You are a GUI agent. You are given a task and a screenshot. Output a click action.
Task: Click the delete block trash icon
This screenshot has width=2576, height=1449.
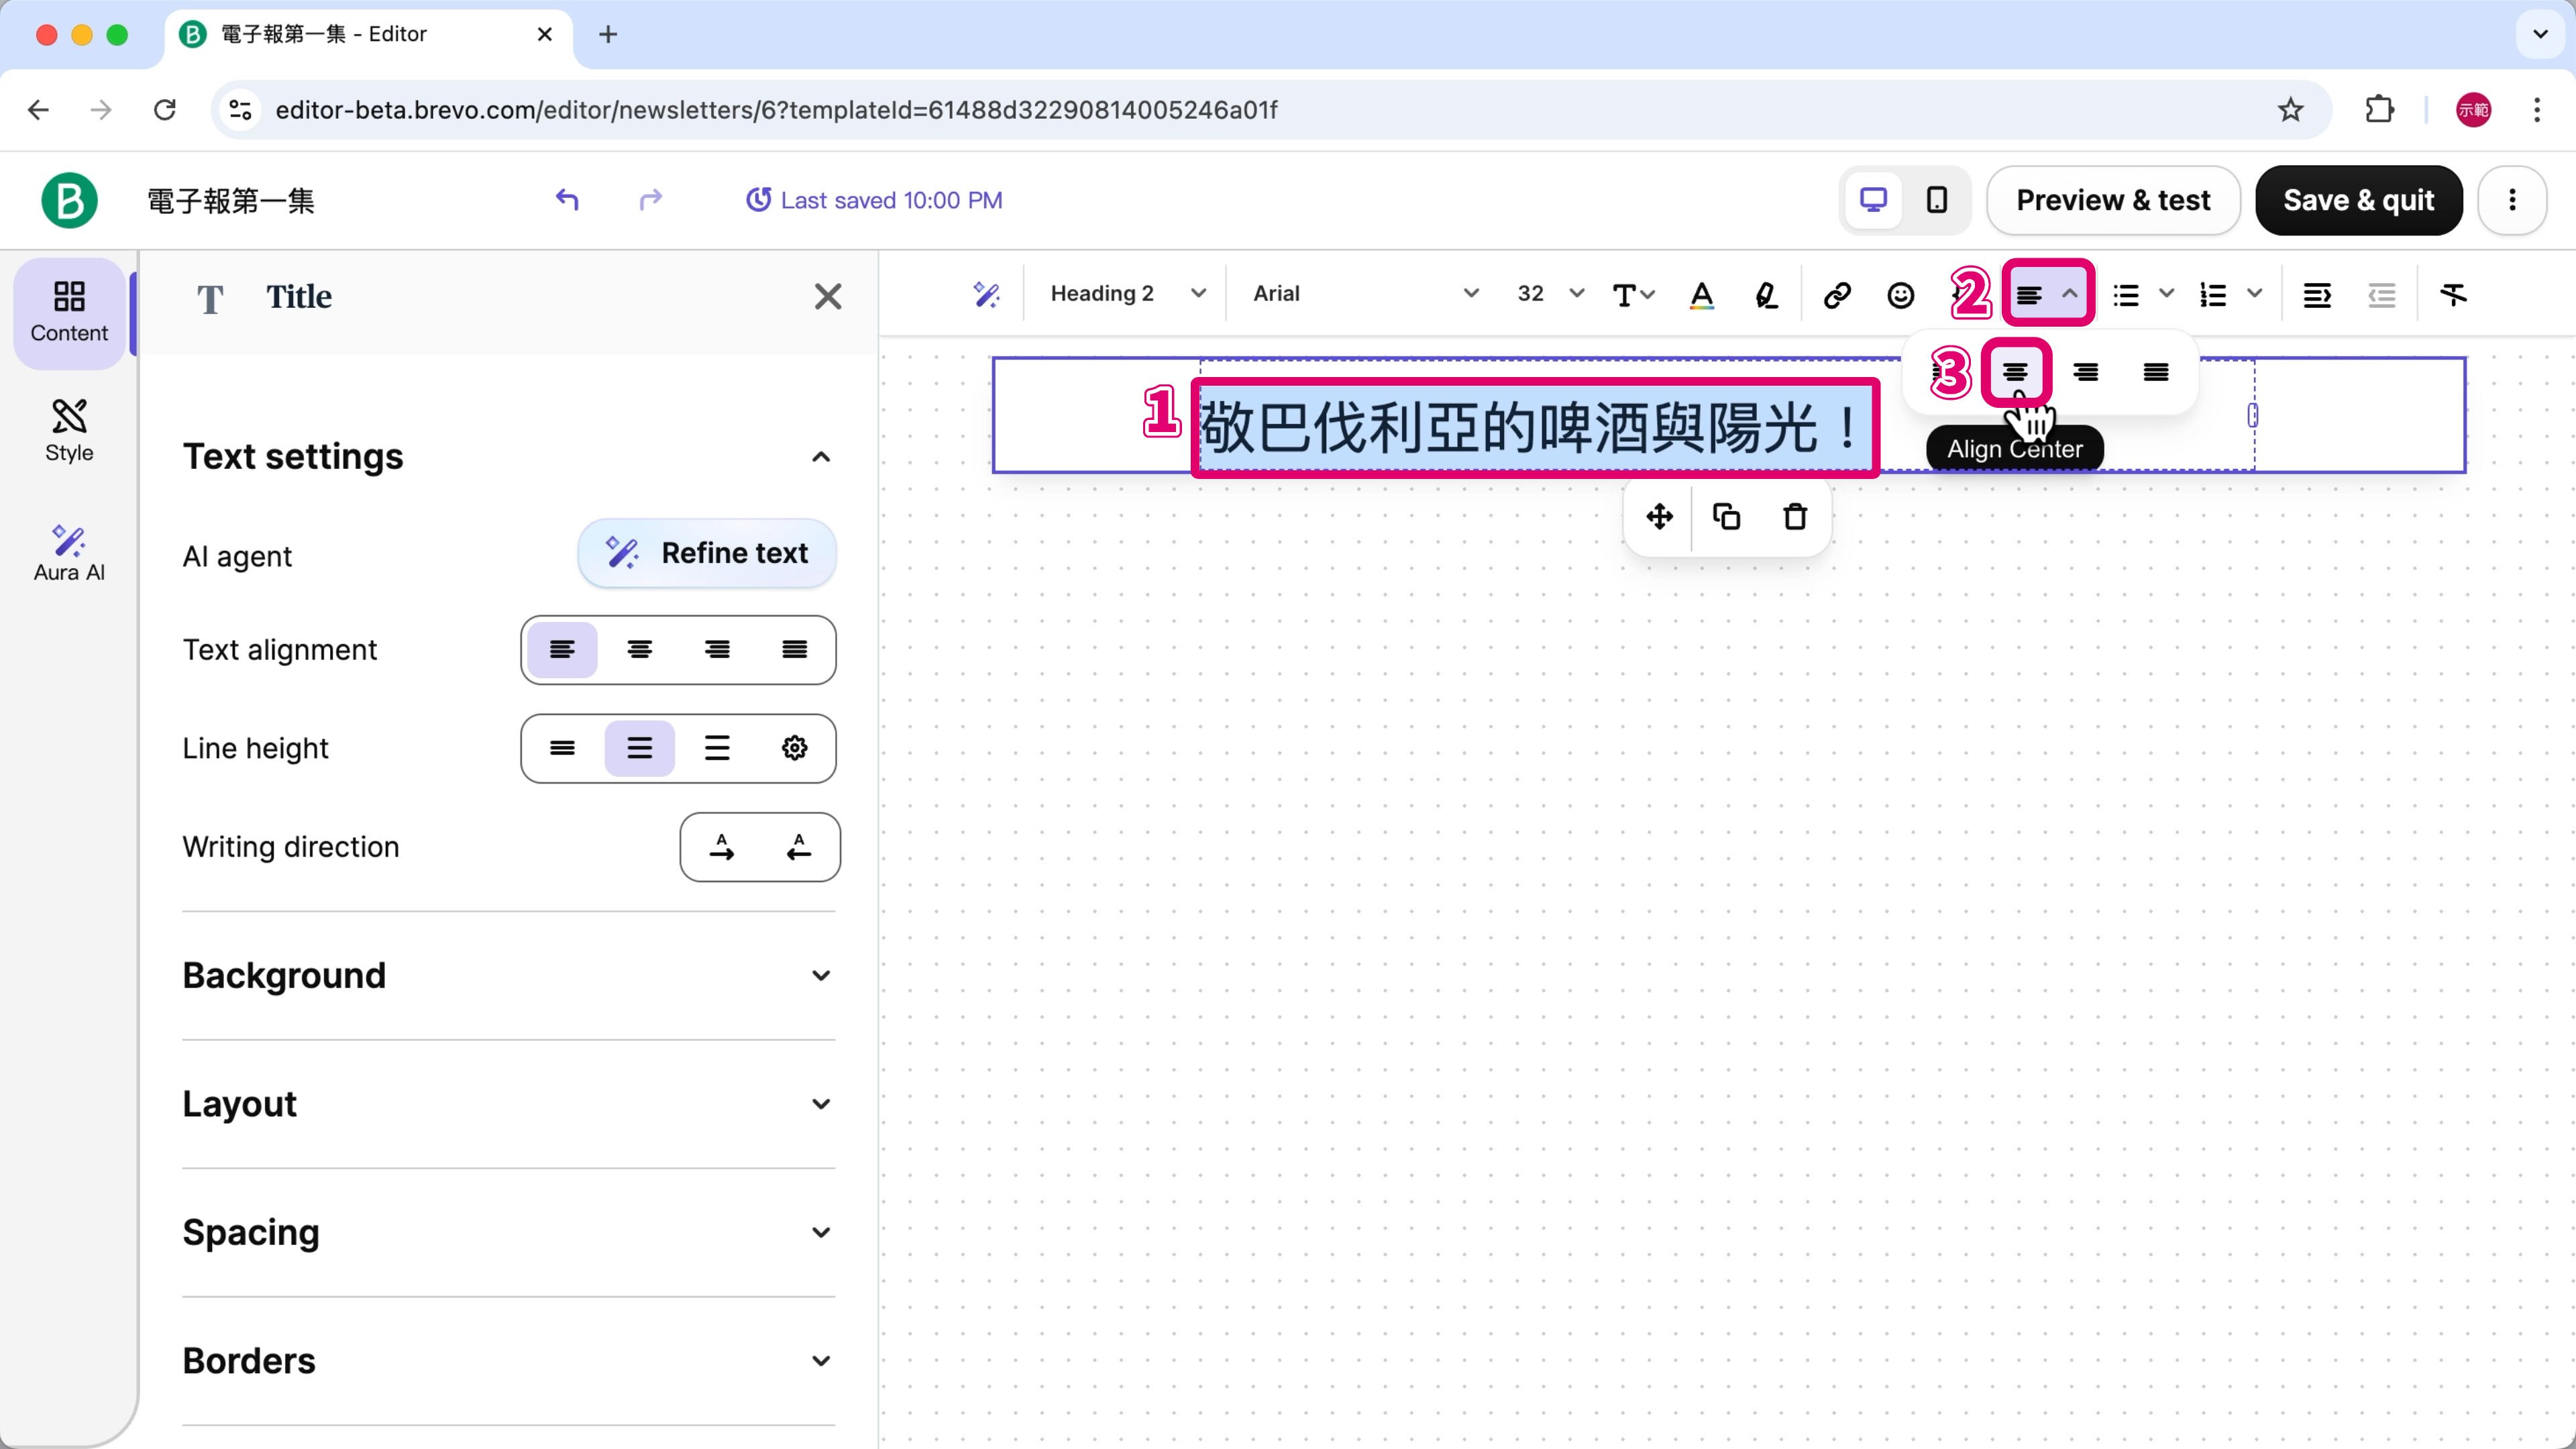coord(1795,517)
